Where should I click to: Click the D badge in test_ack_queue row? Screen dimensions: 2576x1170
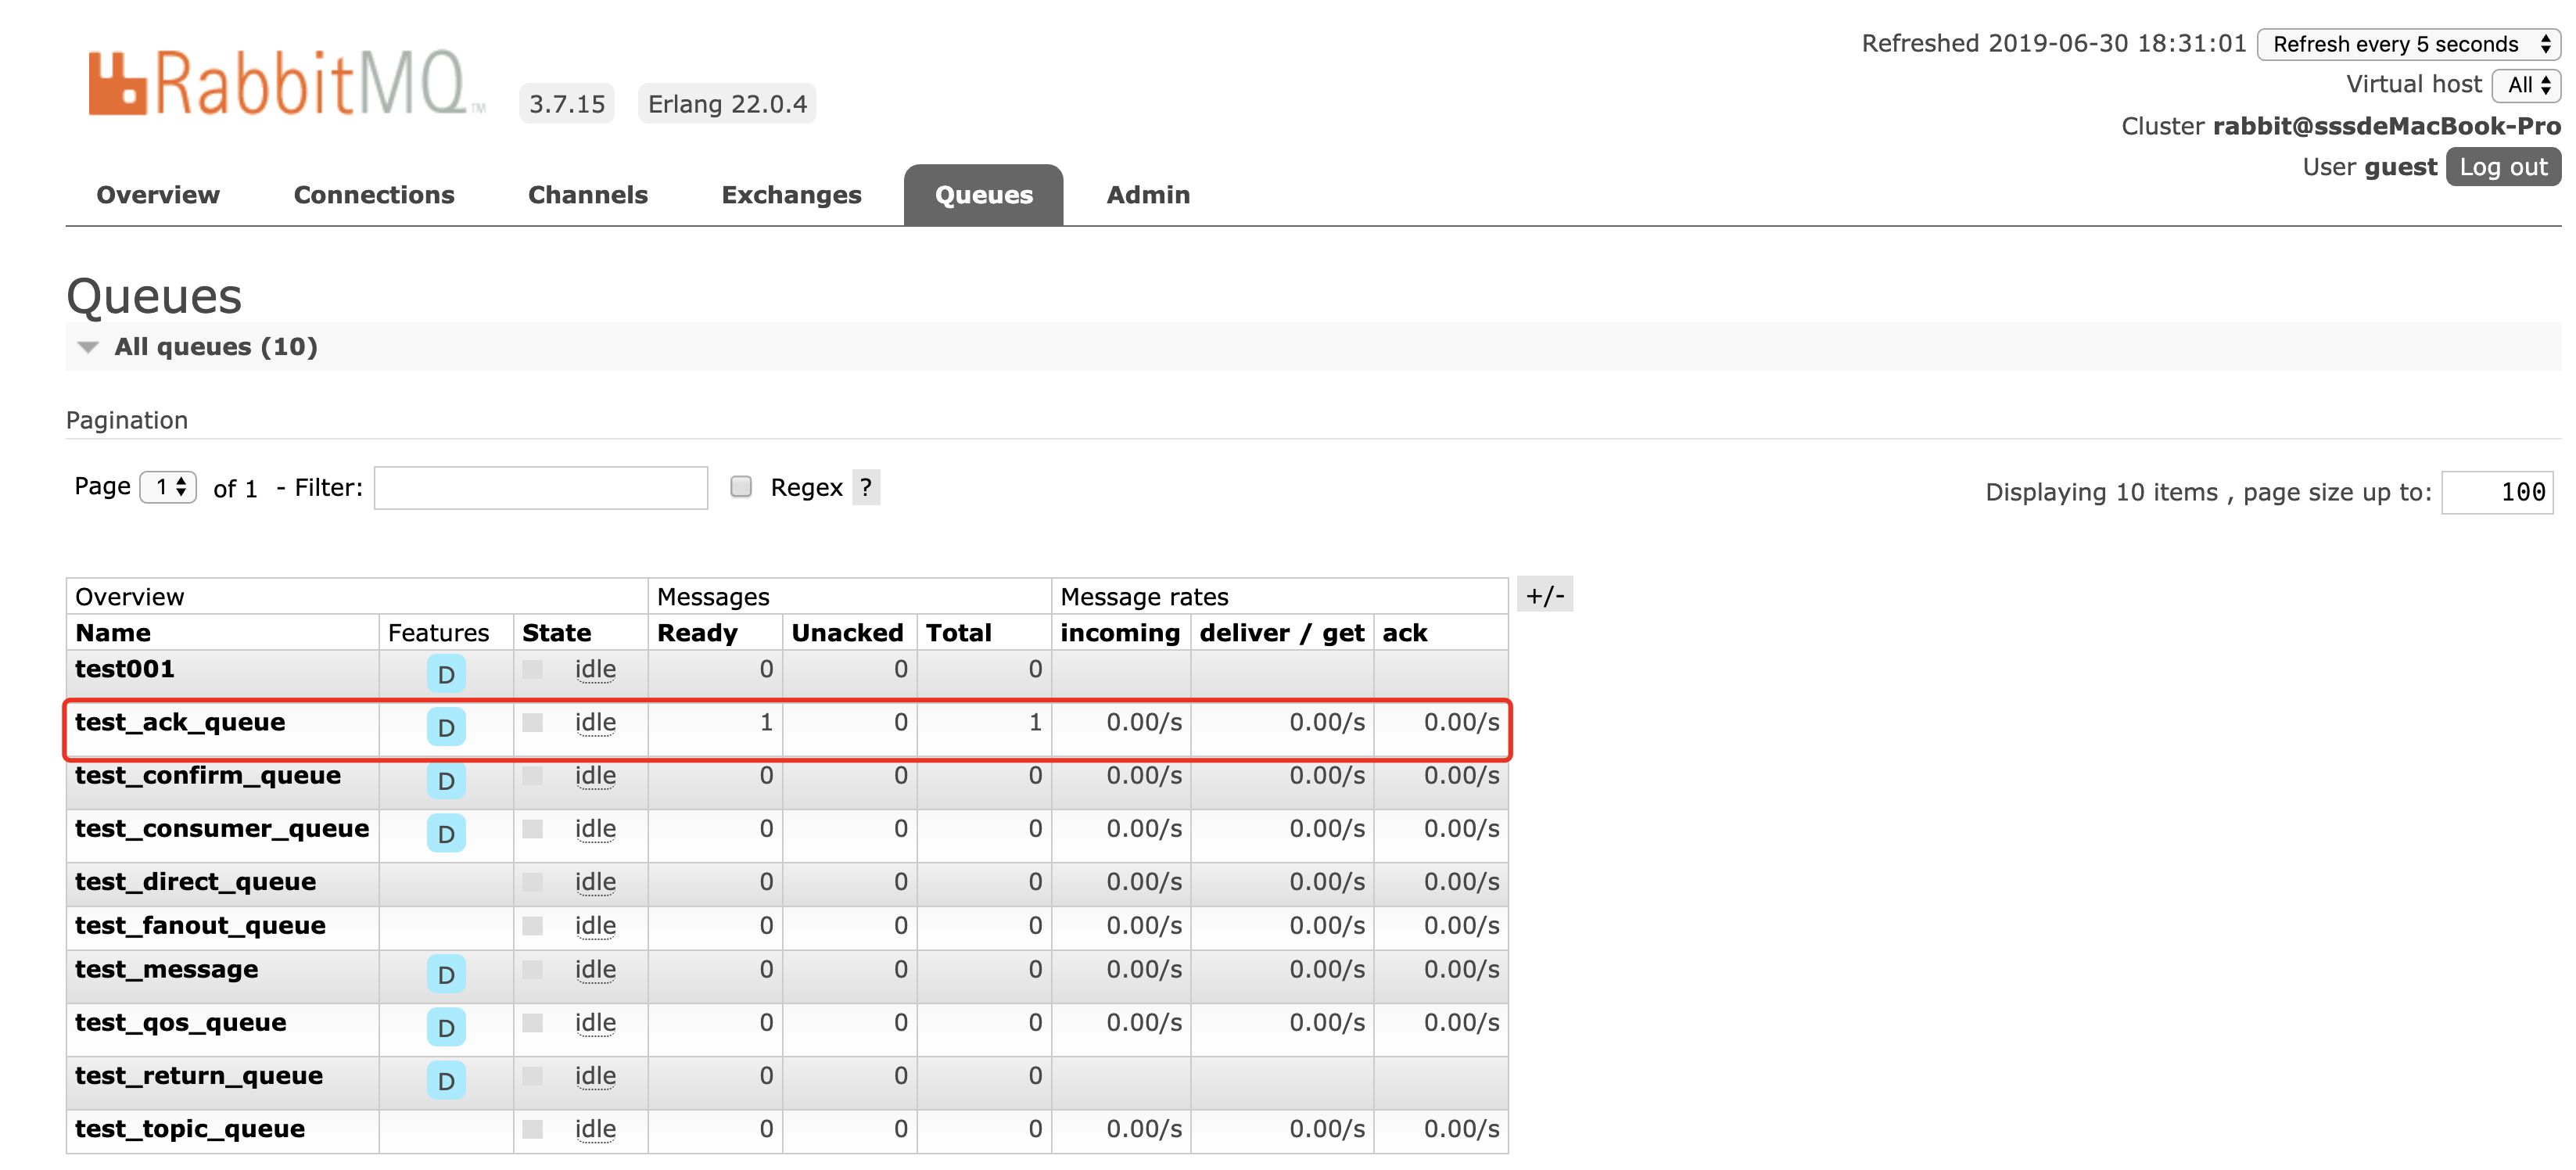click(x=446, y=727)
